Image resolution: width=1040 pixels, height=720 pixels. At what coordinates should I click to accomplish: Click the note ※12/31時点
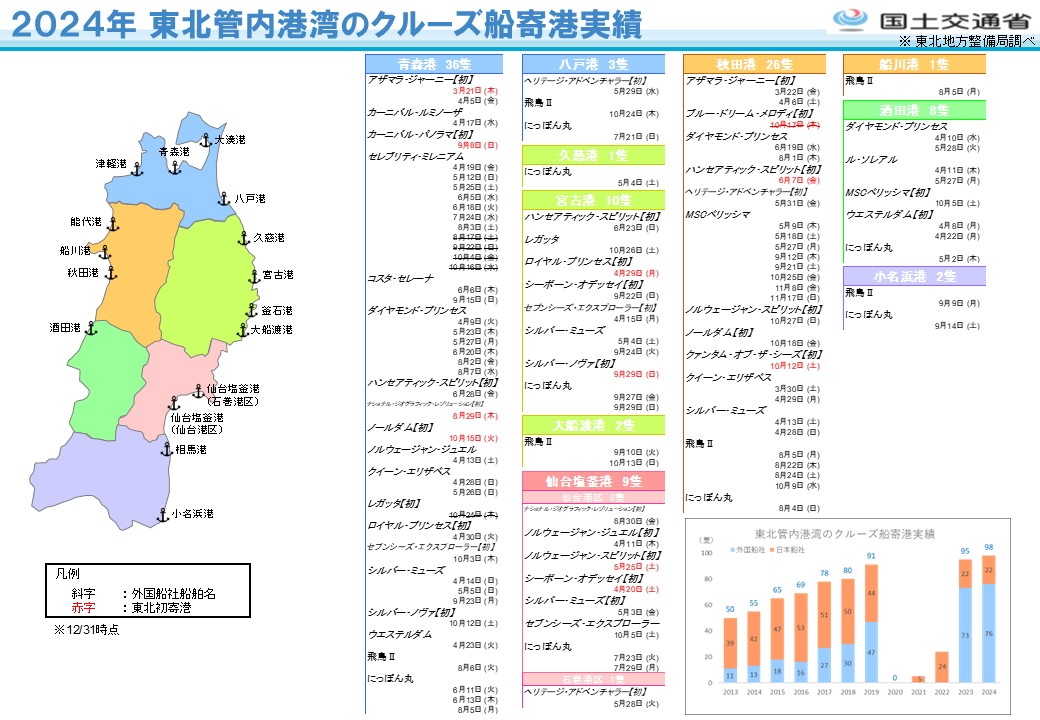pyautogui.click(x=86, y=630)
